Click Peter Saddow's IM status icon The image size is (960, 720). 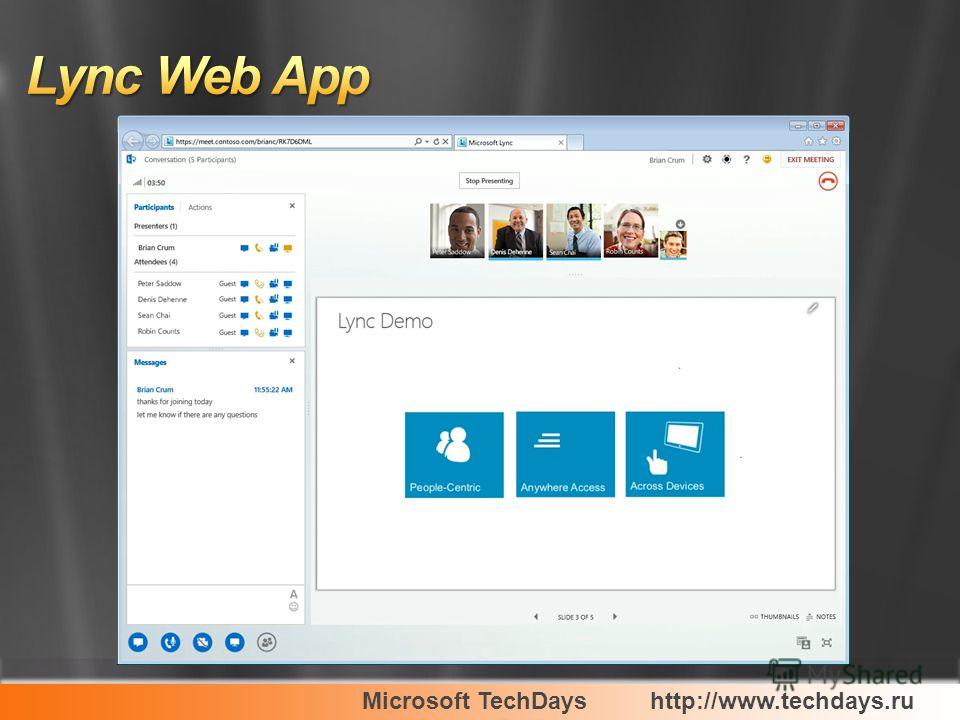point(244,283)
